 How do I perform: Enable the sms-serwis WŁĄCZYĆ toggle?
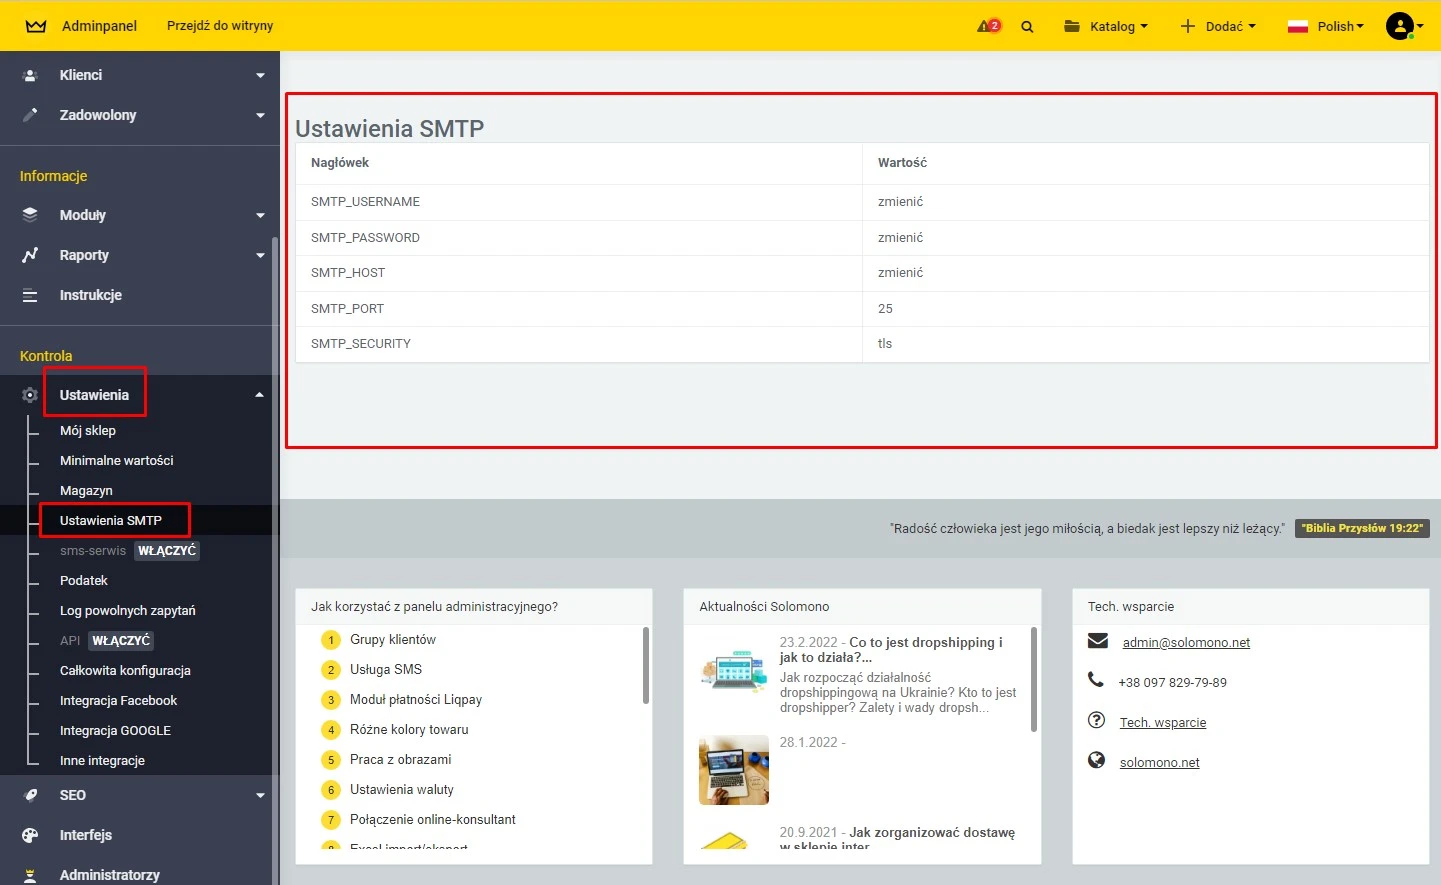tap(167, 551)
